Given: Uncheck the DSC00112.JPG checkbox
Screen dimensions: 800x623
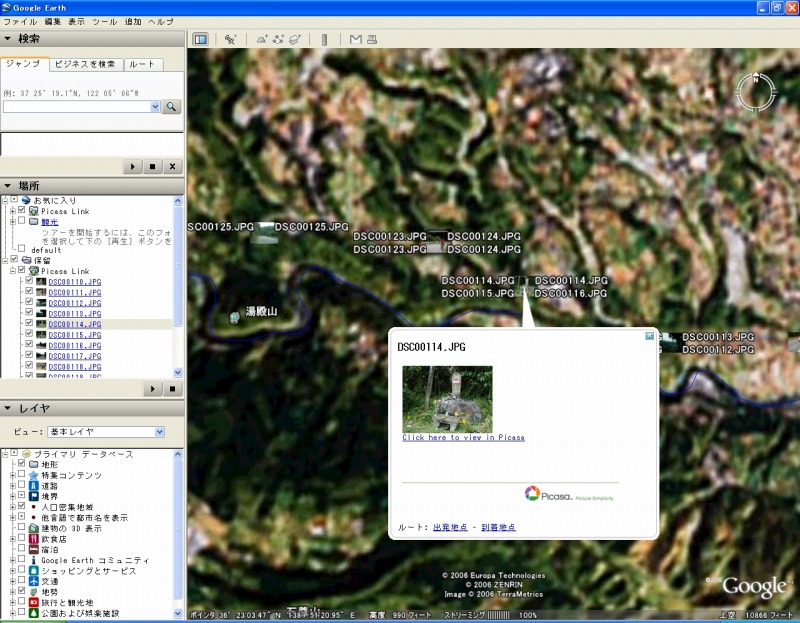Looking at the screenshot, I should 29,303.
